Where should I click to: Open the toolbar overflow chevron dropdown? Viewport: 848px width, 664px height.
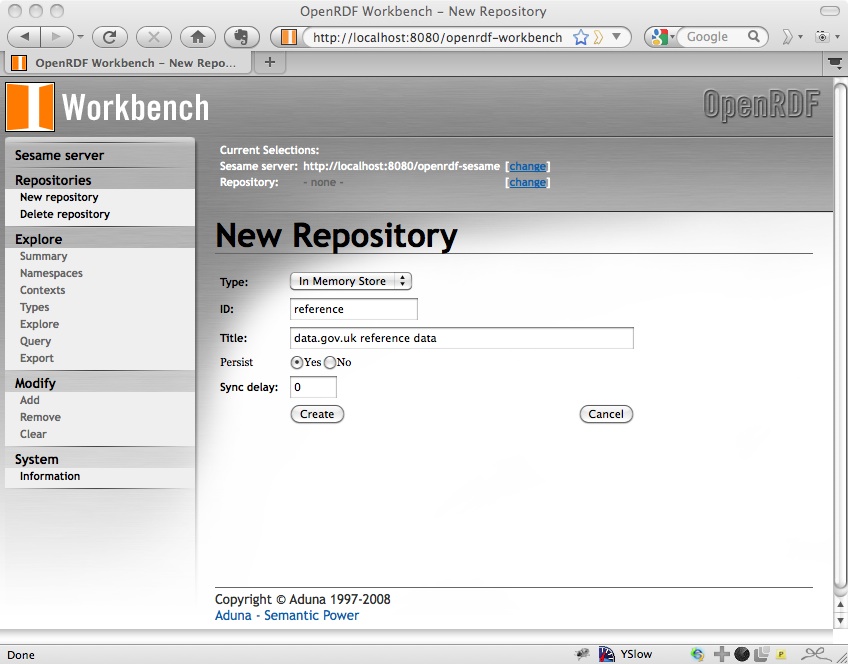pos(792,37)
